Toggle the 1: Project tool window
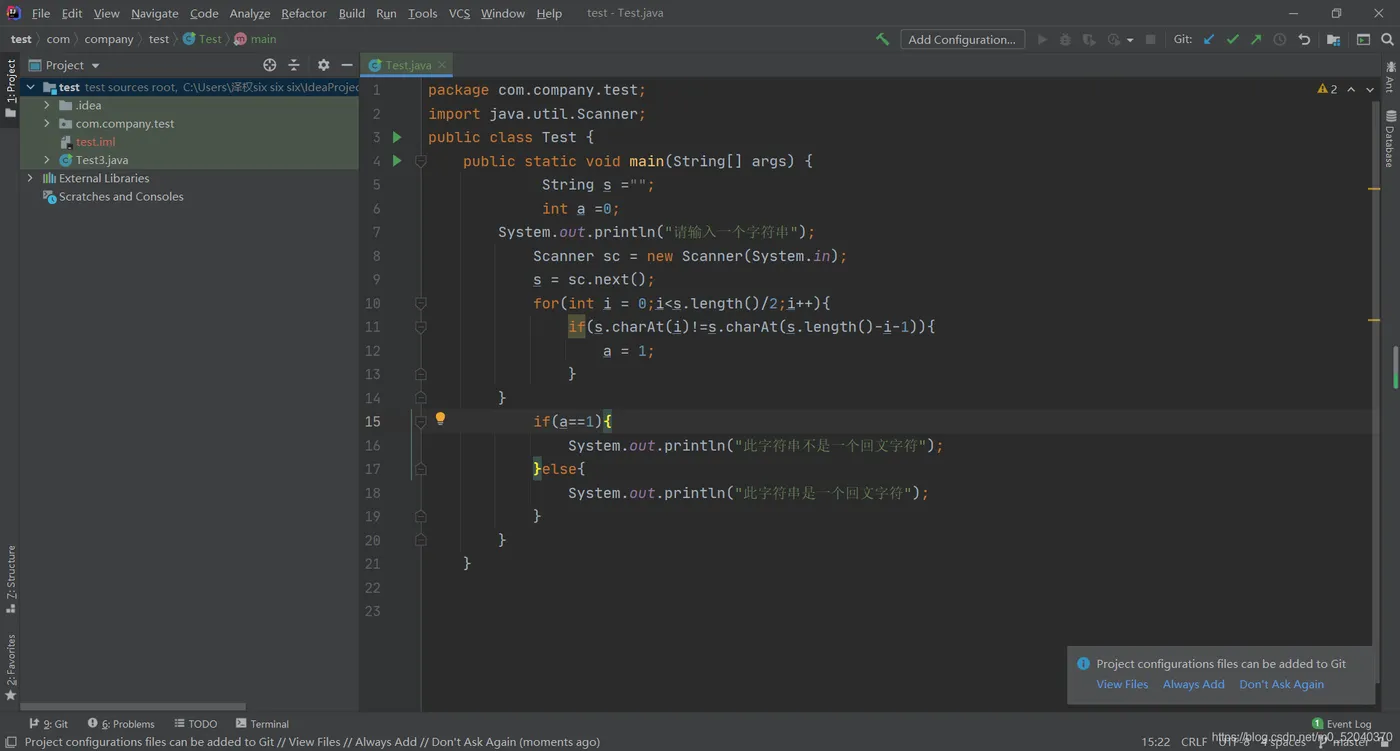 pos(11,88)
